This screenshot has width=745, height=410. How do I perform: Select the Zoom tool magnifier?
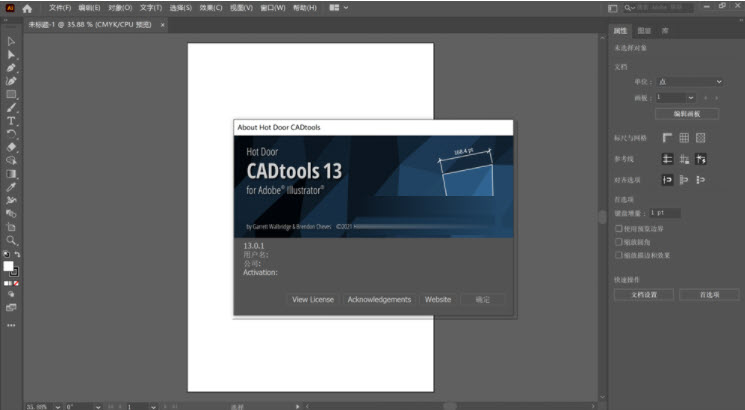[x=11, y=240]
